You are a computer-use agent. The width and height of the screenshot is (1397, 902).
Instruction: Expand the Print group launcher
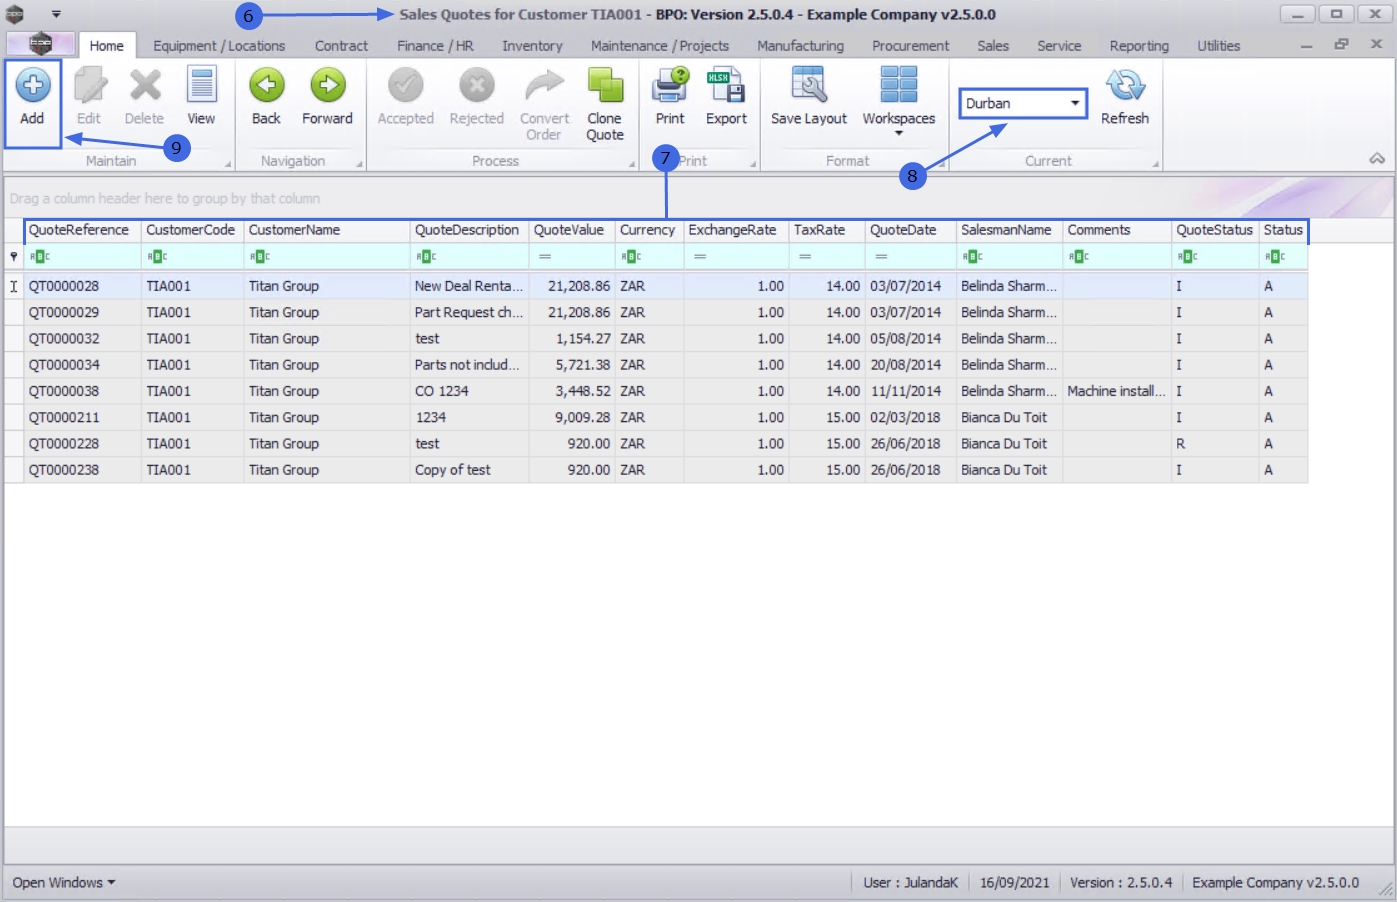754,164
